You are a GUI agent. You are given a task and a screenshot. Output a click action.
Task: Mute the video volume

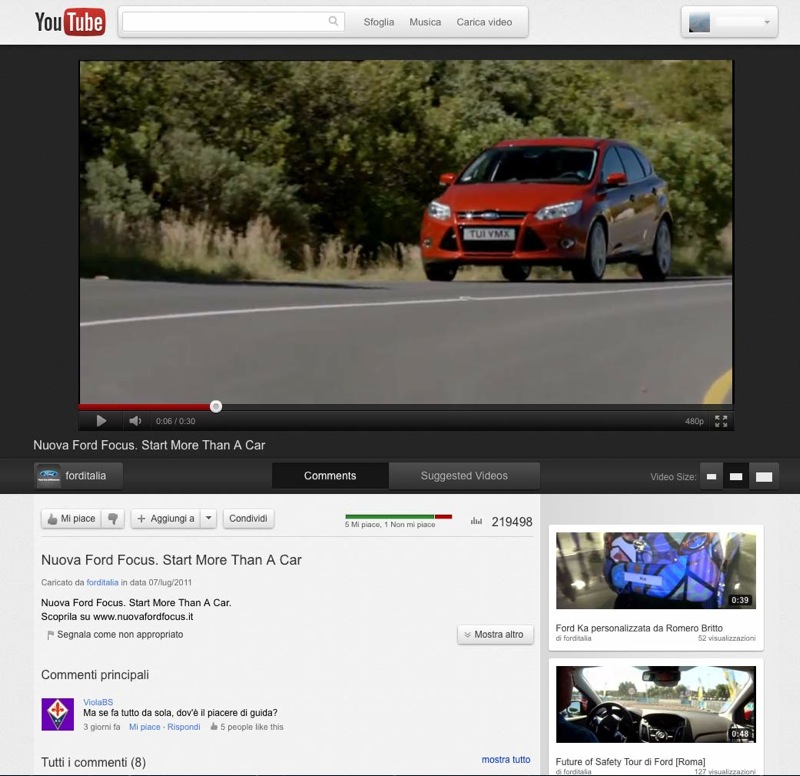tap(135, 421)
